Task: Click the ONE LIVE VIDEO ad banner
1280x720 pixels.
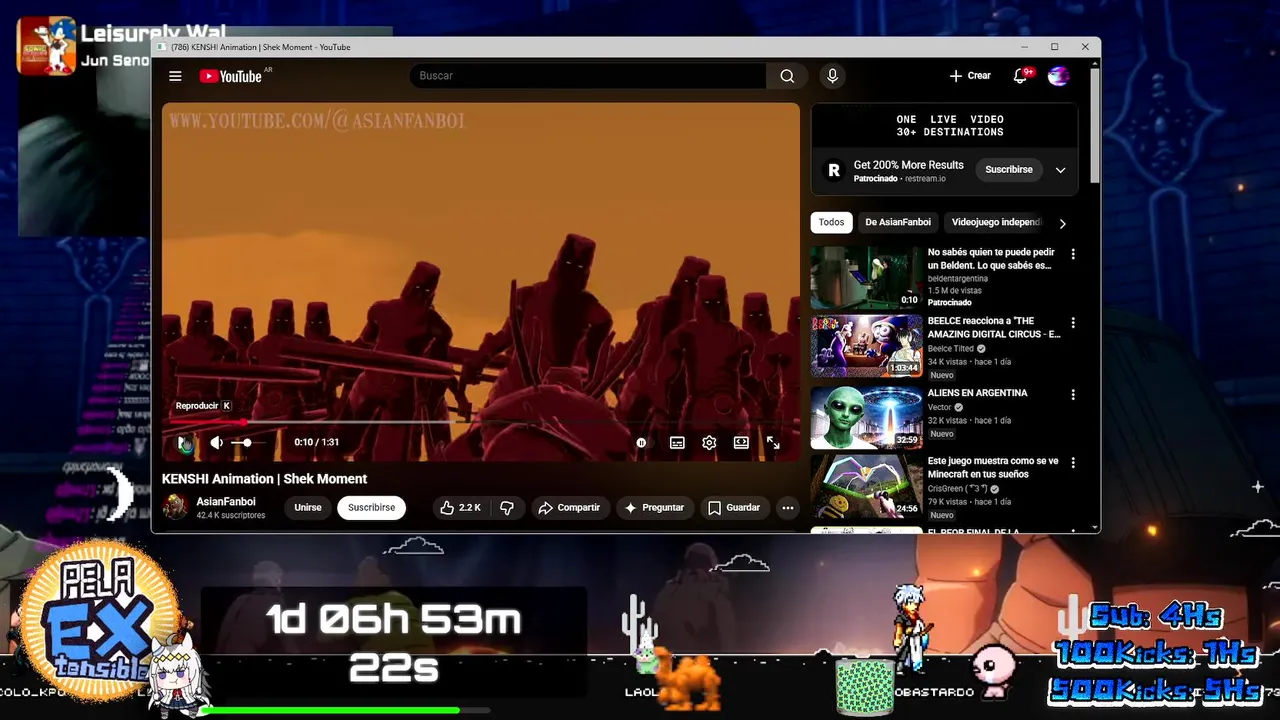Action: (x=944, y=126)
